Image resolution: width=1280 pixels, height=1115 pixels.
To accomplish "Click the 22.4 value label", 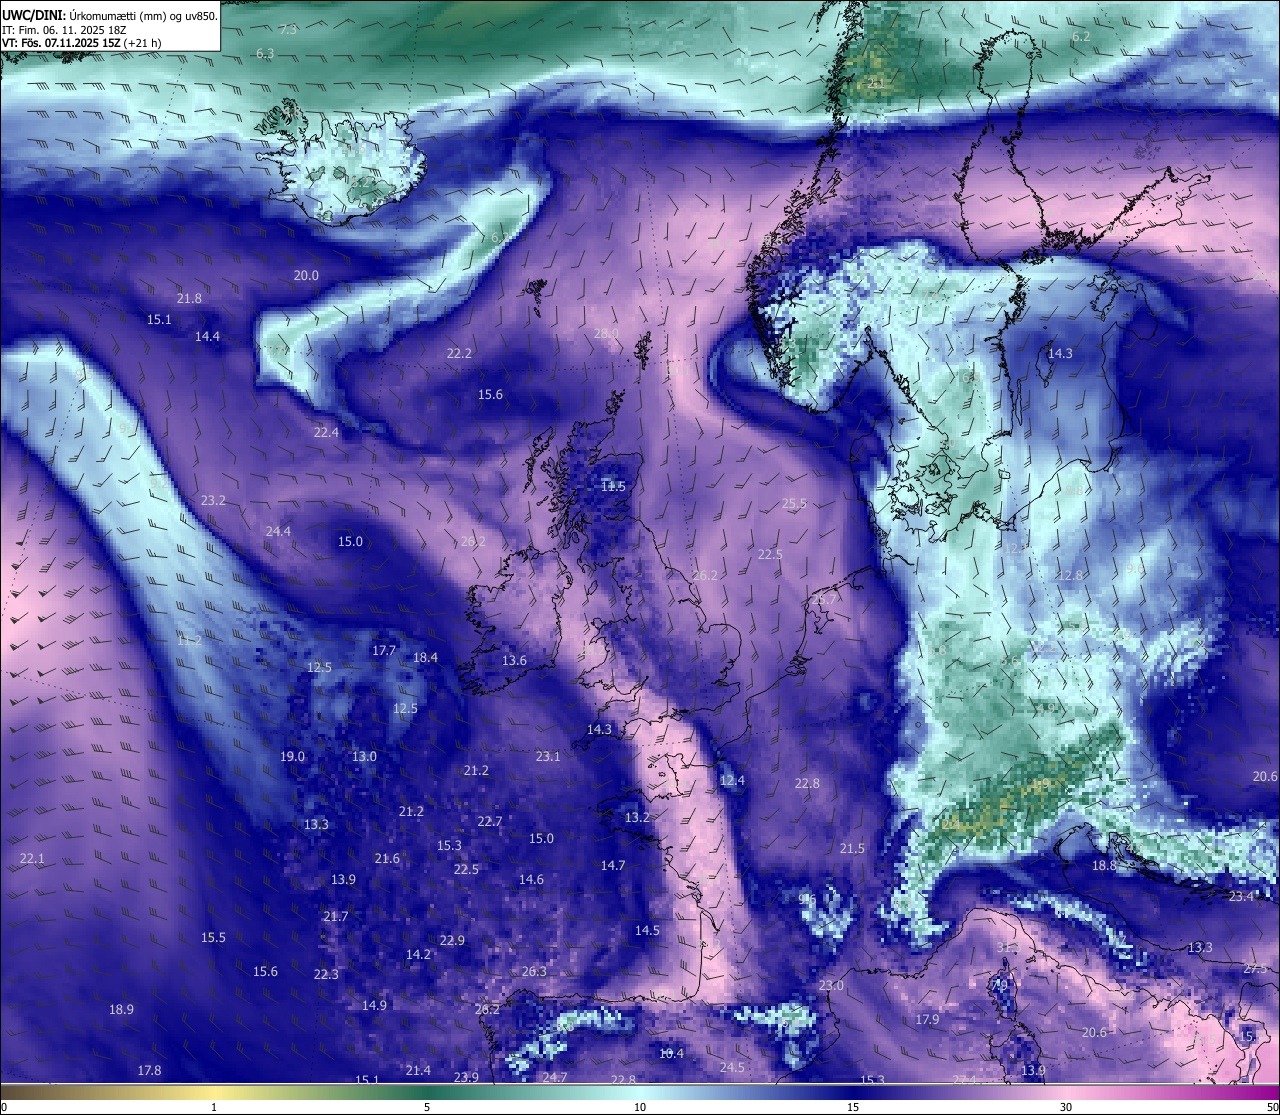I will click(x=326, y=432).
